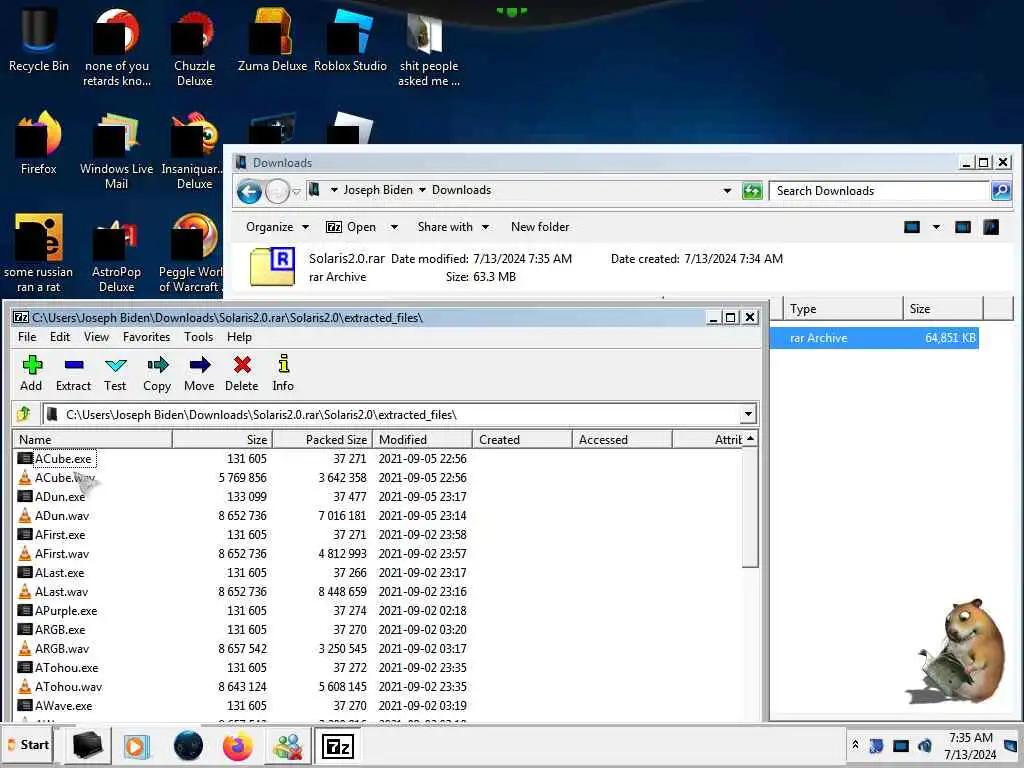
Task: Select ACube.exe in the file list
Action: point(63,458)
